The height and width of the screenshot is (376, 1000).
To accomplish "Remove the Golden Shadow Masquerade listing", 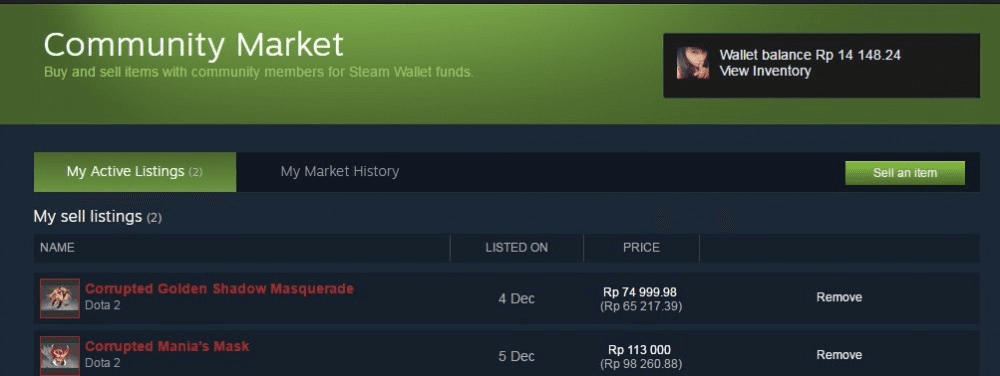I will pyautogui.click(x=839, y=298).
